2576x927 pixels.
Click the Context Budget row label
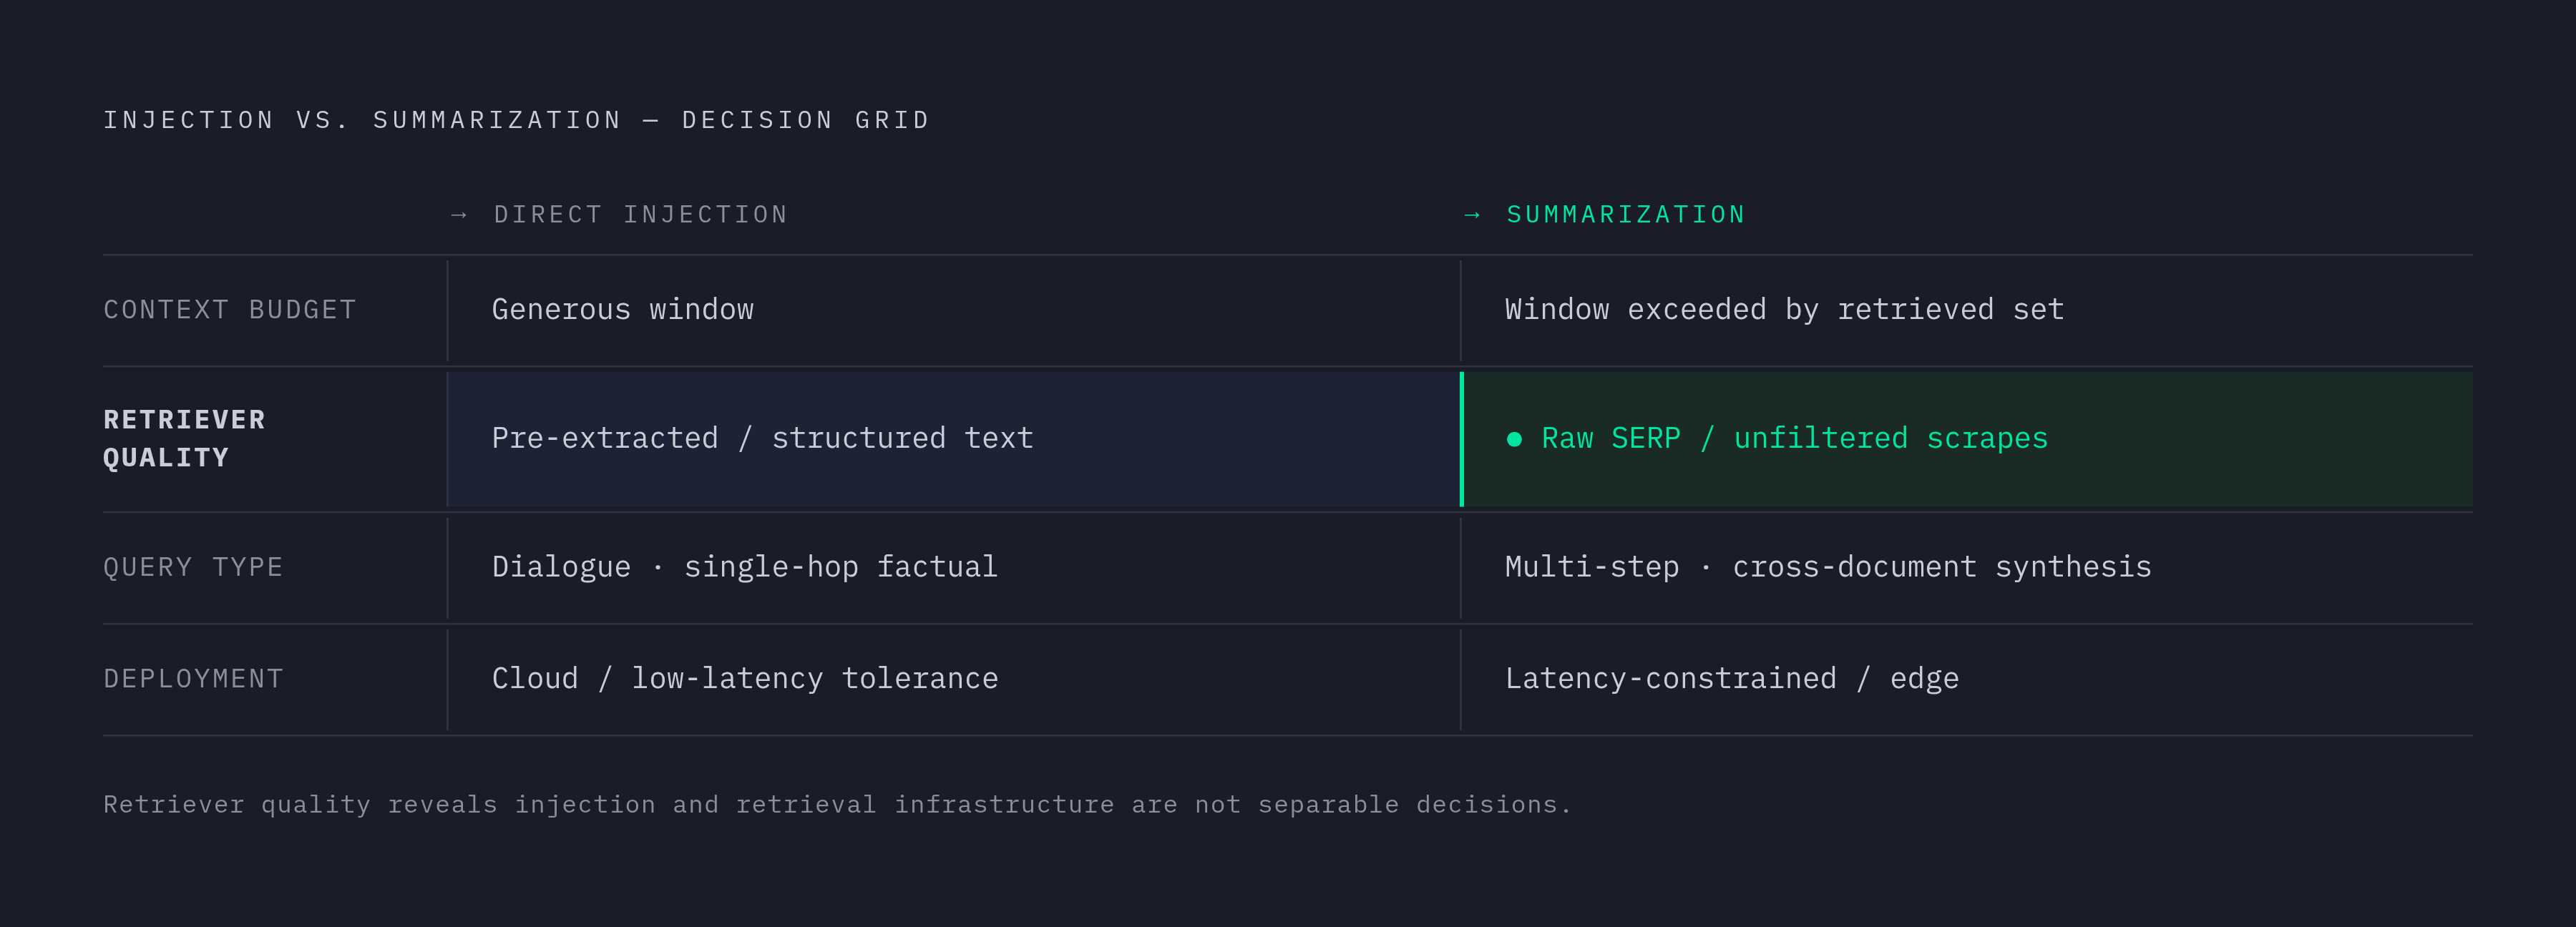click(x=230, y=310)
